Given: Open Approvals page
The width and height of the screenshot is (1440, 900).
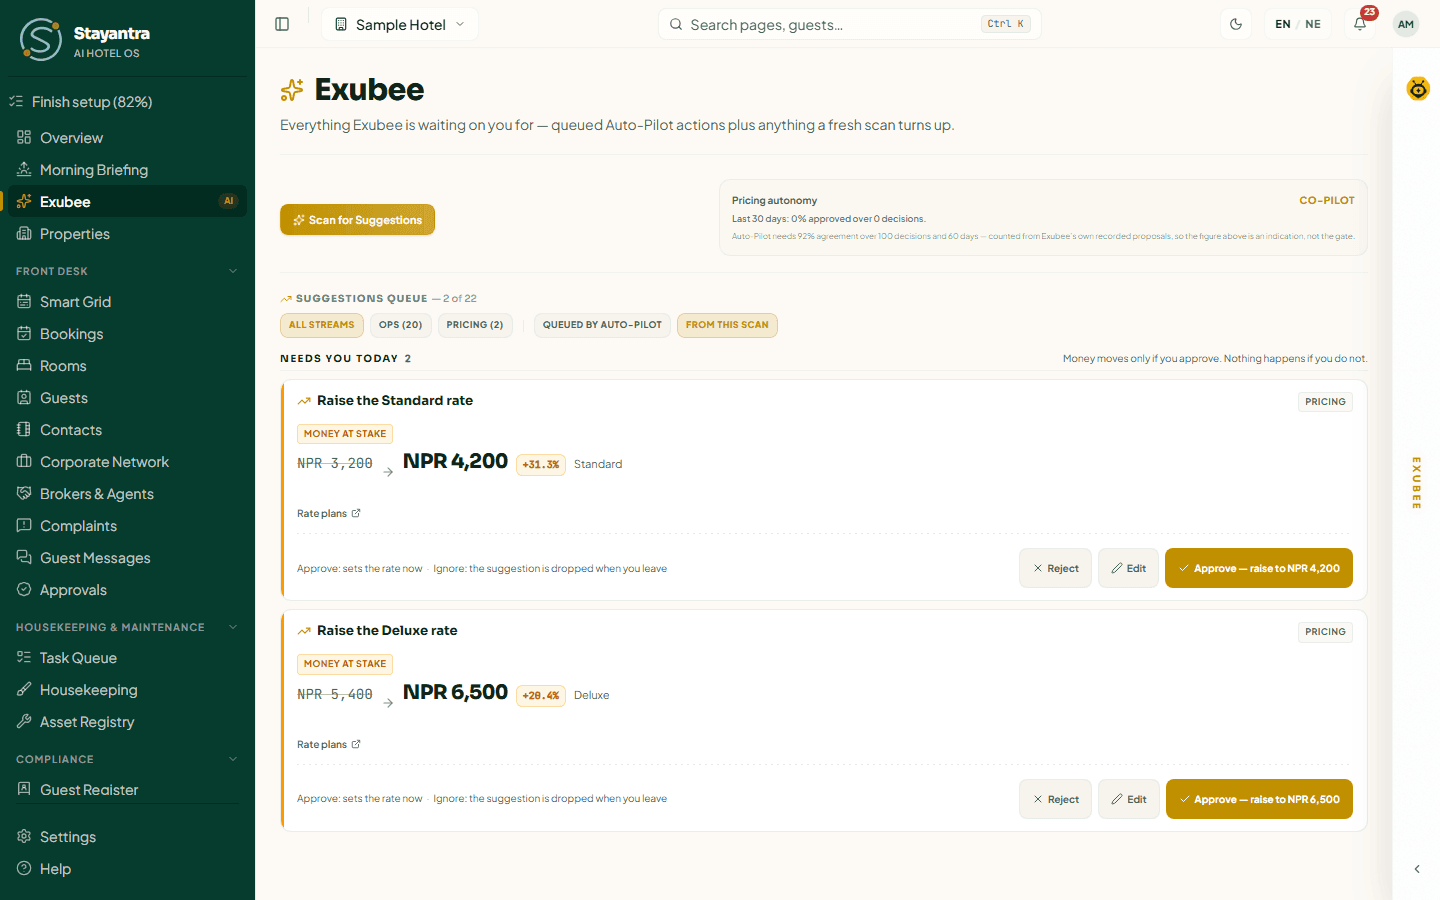Looking at the screenshot, I should point(127,590).
